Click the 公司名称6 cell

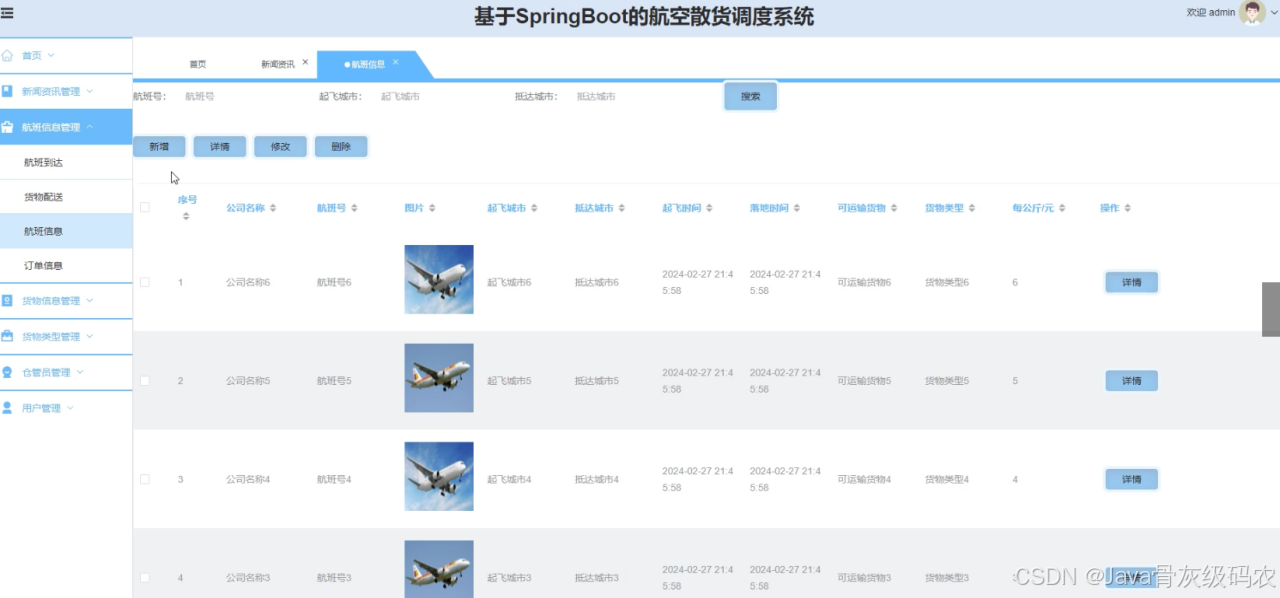tap(248, 283)
